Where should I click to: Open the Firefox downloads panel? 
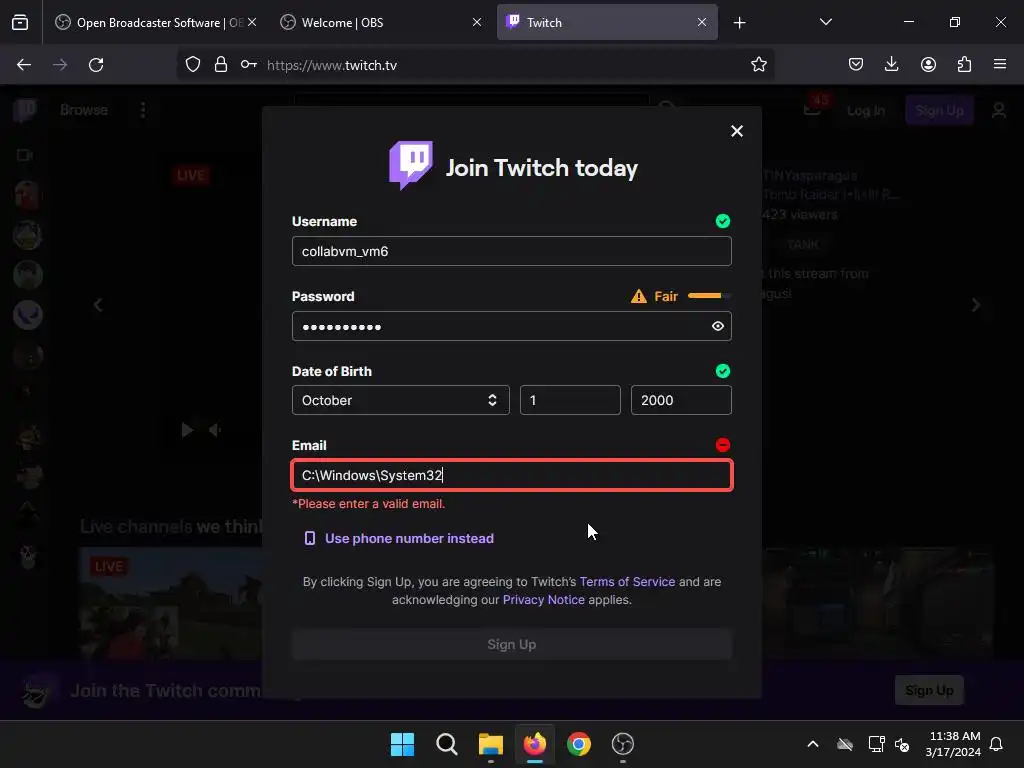[x=891, y=64]
